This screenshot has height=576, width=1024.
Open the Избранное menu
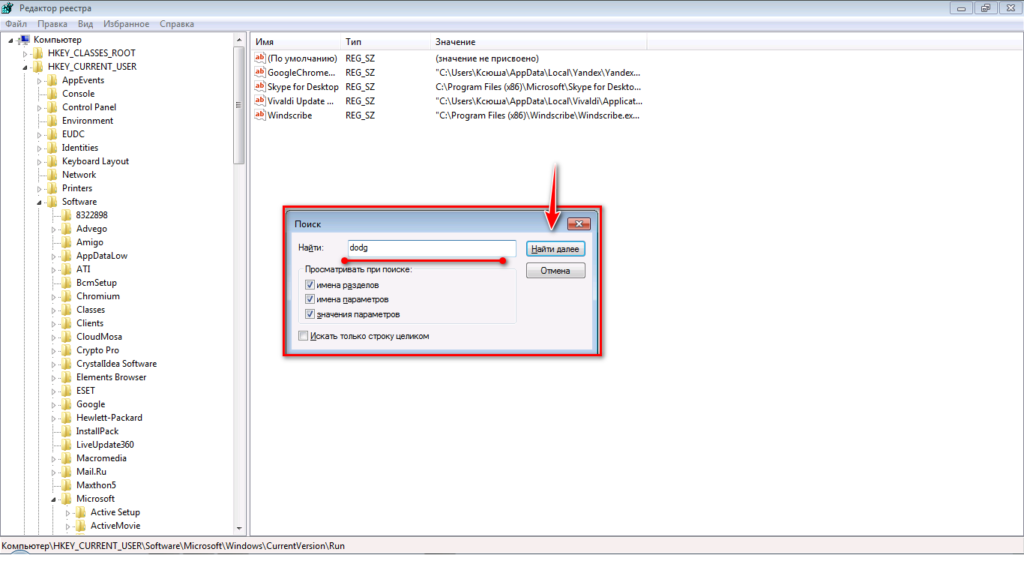point(125,23)
